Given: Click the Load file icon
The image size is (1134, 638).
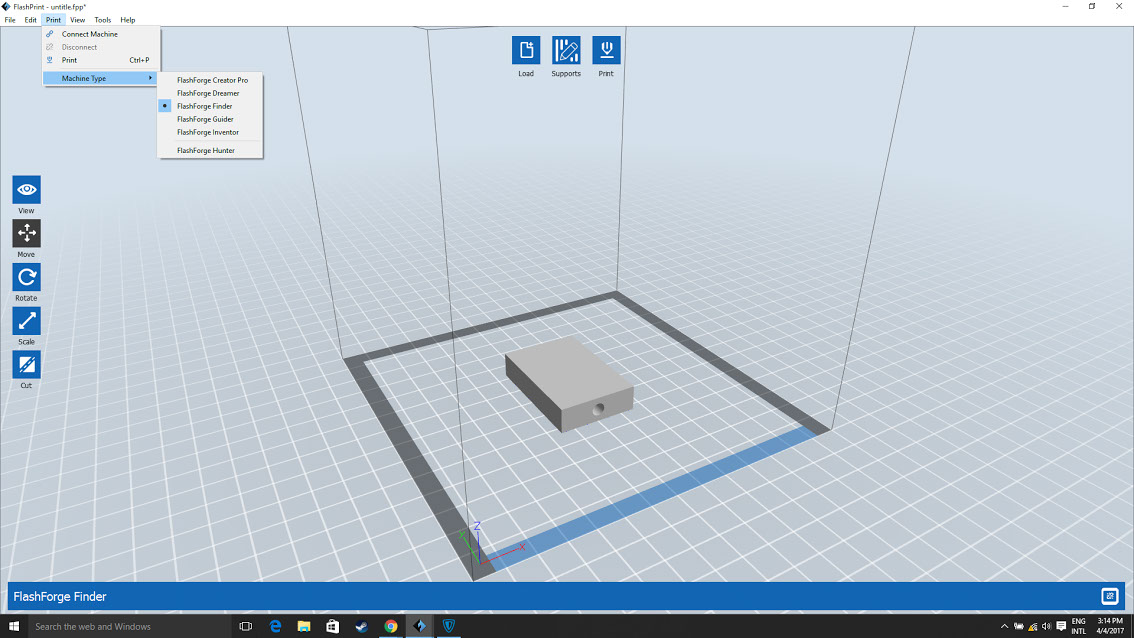Looking at the screenshot, I should click(526, 51).
